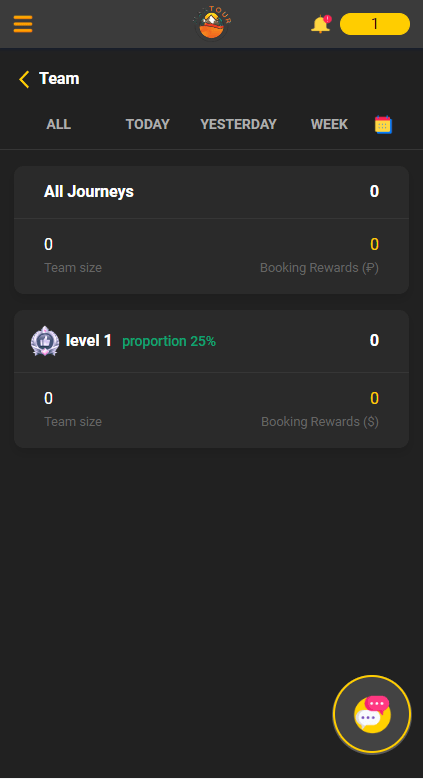The width and height of the screenshot is (423, 779).
Task: Click the level 1 badge icon
Action: coord(45,341)
